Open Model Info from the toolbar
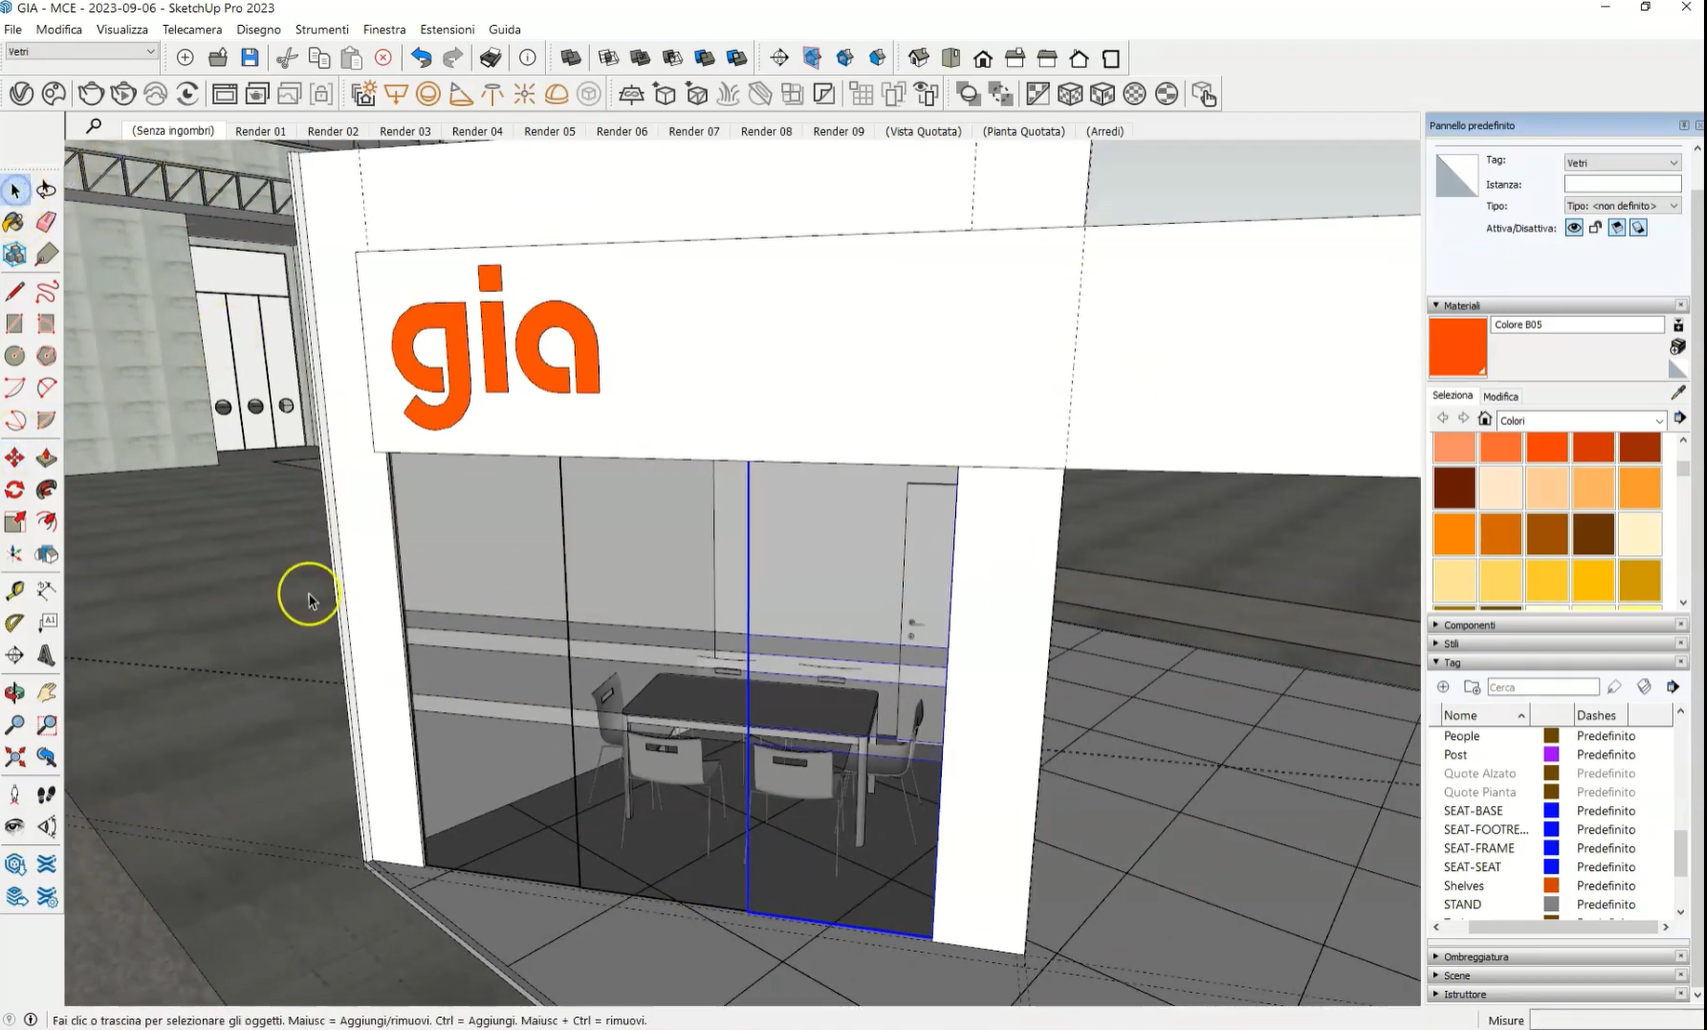This screenshot has width=1707, height=1030. point(527,58)
